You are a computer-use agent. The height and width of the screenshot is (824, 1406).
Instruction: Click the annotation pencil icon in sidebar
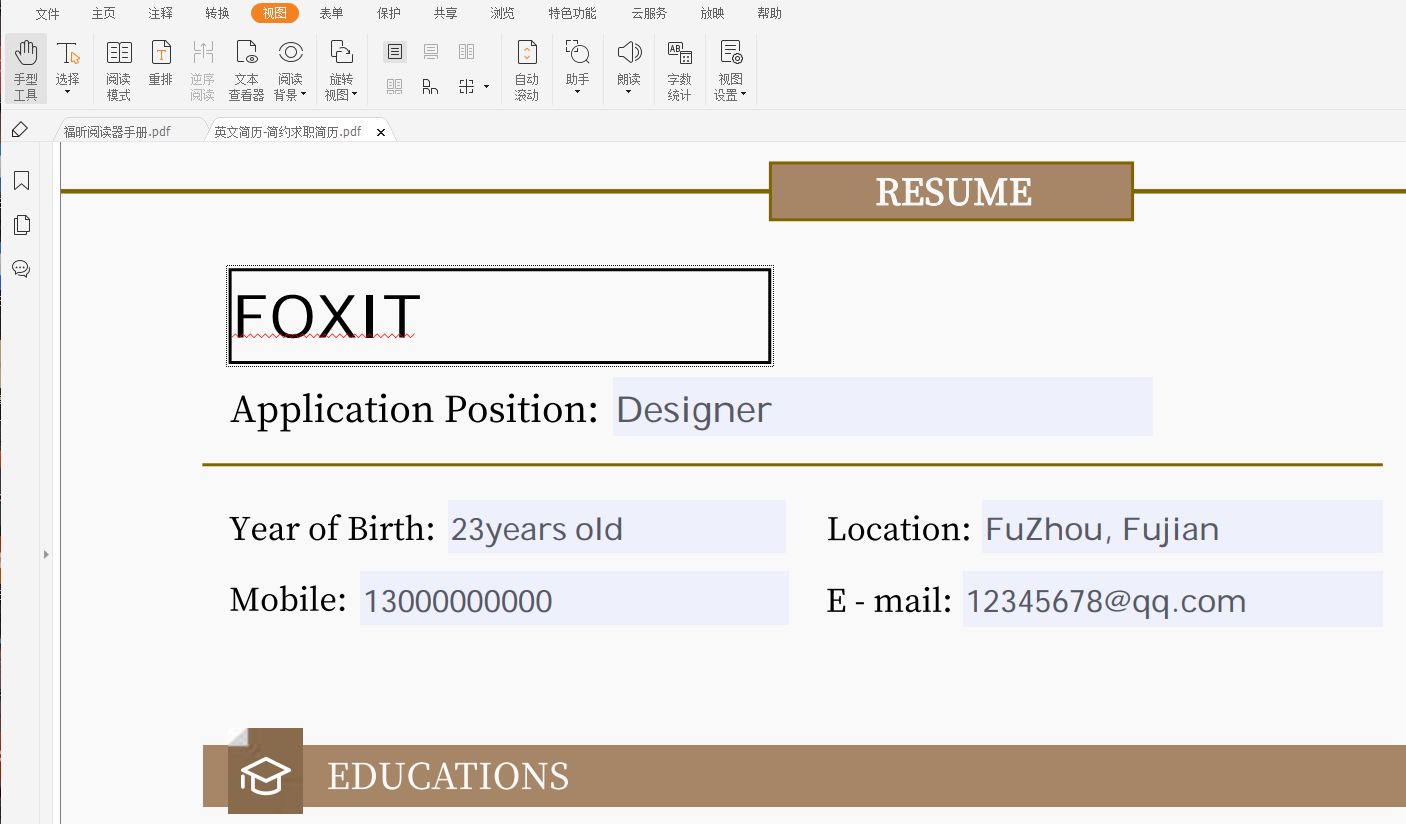pos(19,129)
